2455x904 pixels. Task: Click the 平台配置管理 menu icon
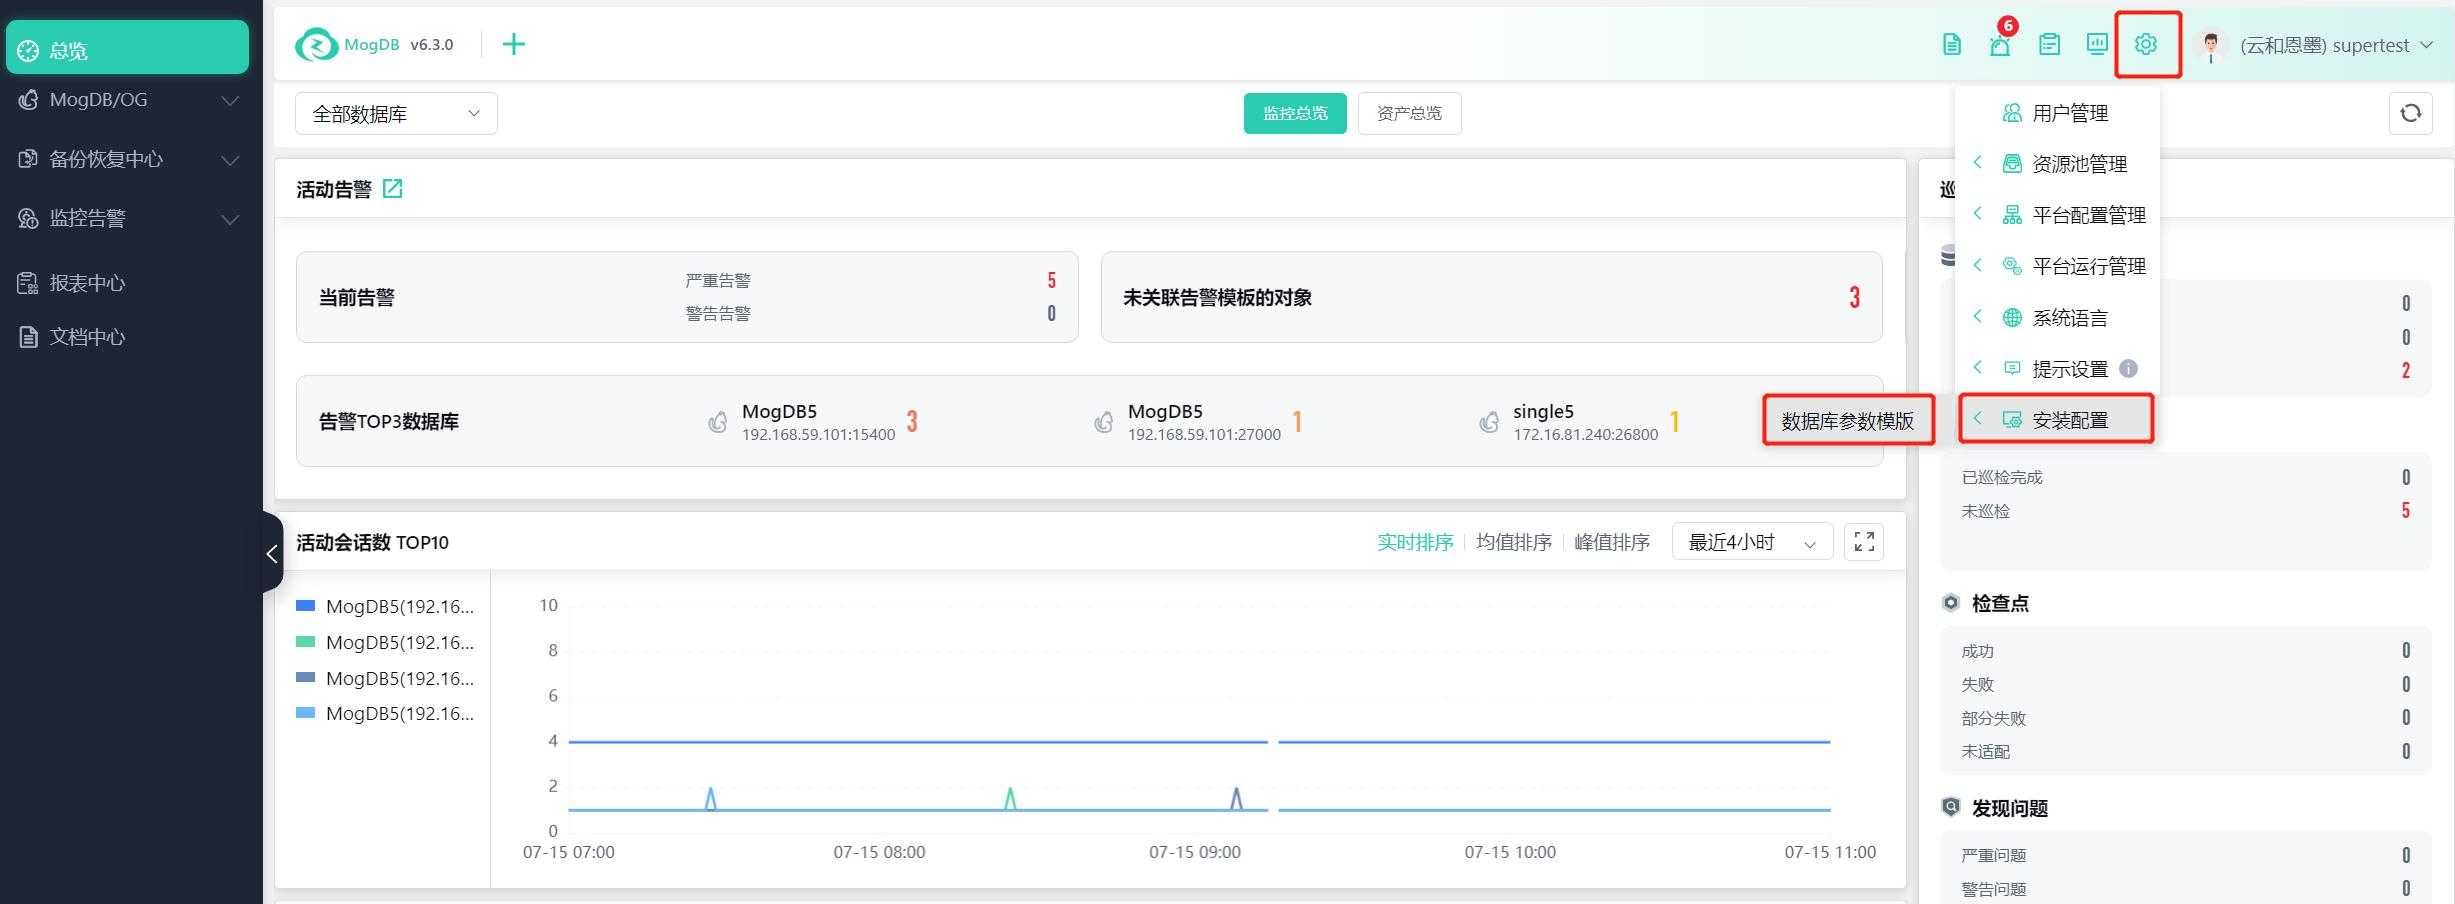coord(2012,215)
